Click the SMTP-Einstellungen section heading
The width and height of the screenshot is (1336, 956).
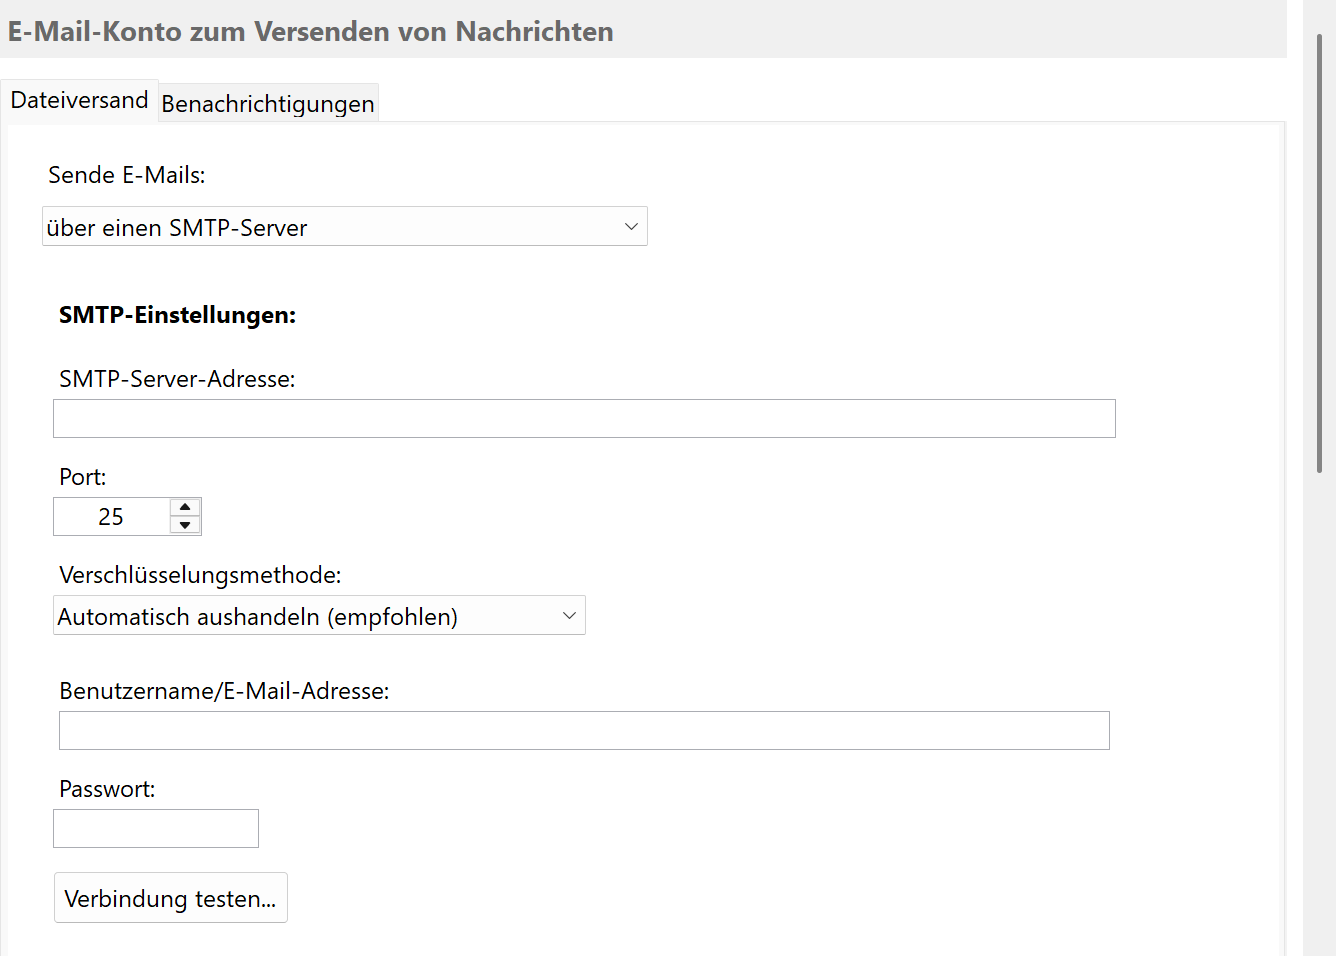[177, 315]
